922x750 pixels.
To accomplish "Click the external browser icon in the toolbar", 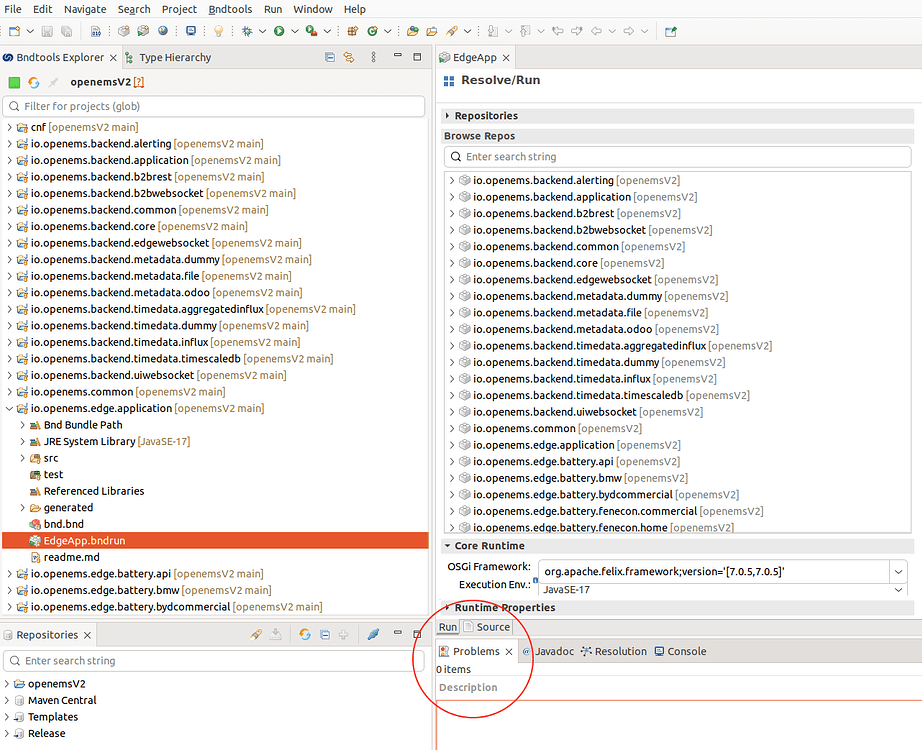I will [163, 31].
